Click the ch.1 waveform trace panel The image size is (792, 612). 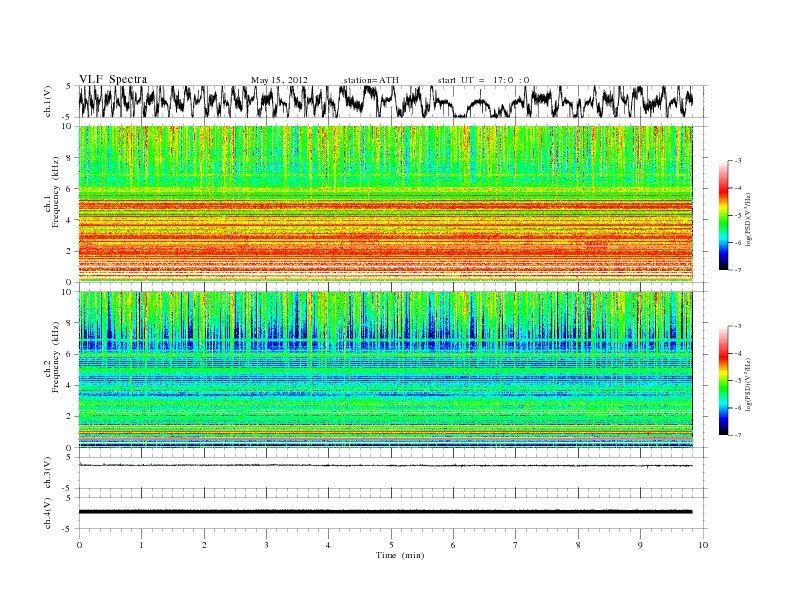click(x=392, y=101)
